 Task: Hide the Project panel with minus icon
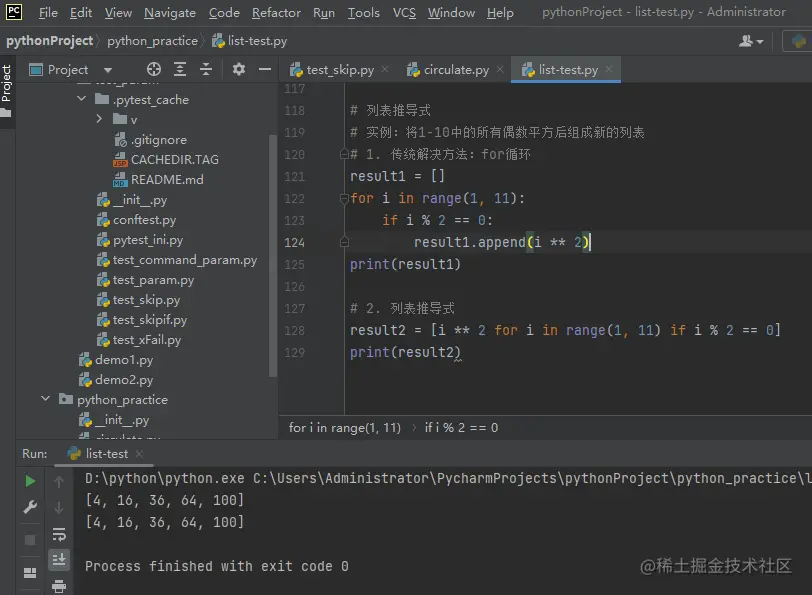click(265, 69)
